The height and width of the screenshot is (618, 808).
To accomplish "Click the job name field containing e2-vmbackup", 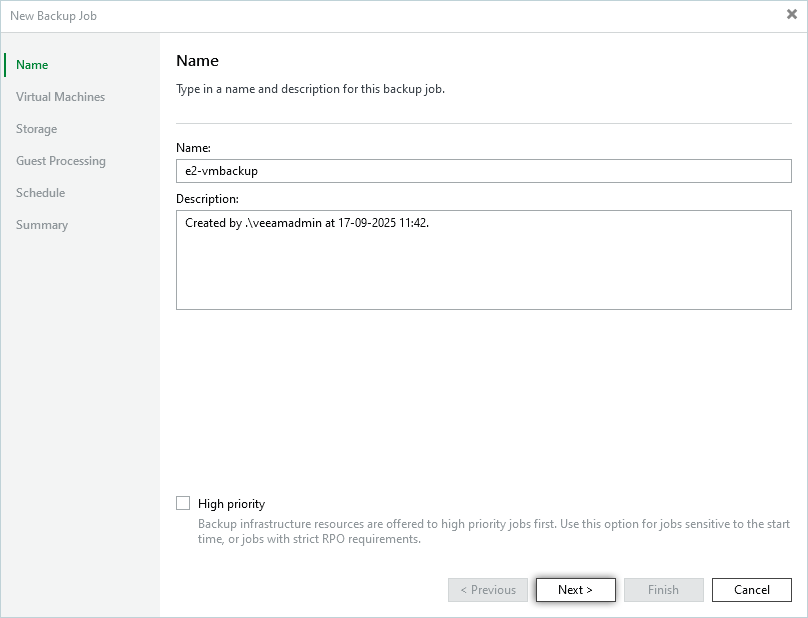I will click(x=483, y=171).
